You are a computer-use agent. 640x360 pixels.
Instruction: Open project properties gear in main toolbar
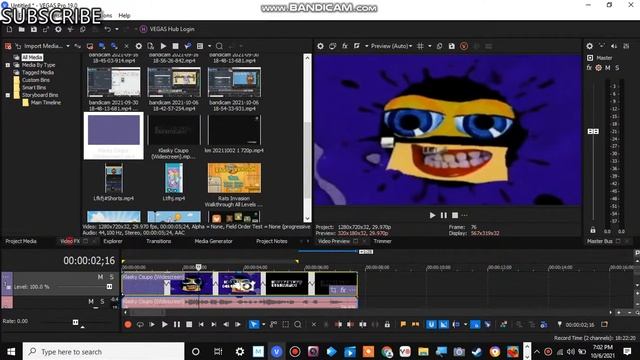[x=58, y=29]
